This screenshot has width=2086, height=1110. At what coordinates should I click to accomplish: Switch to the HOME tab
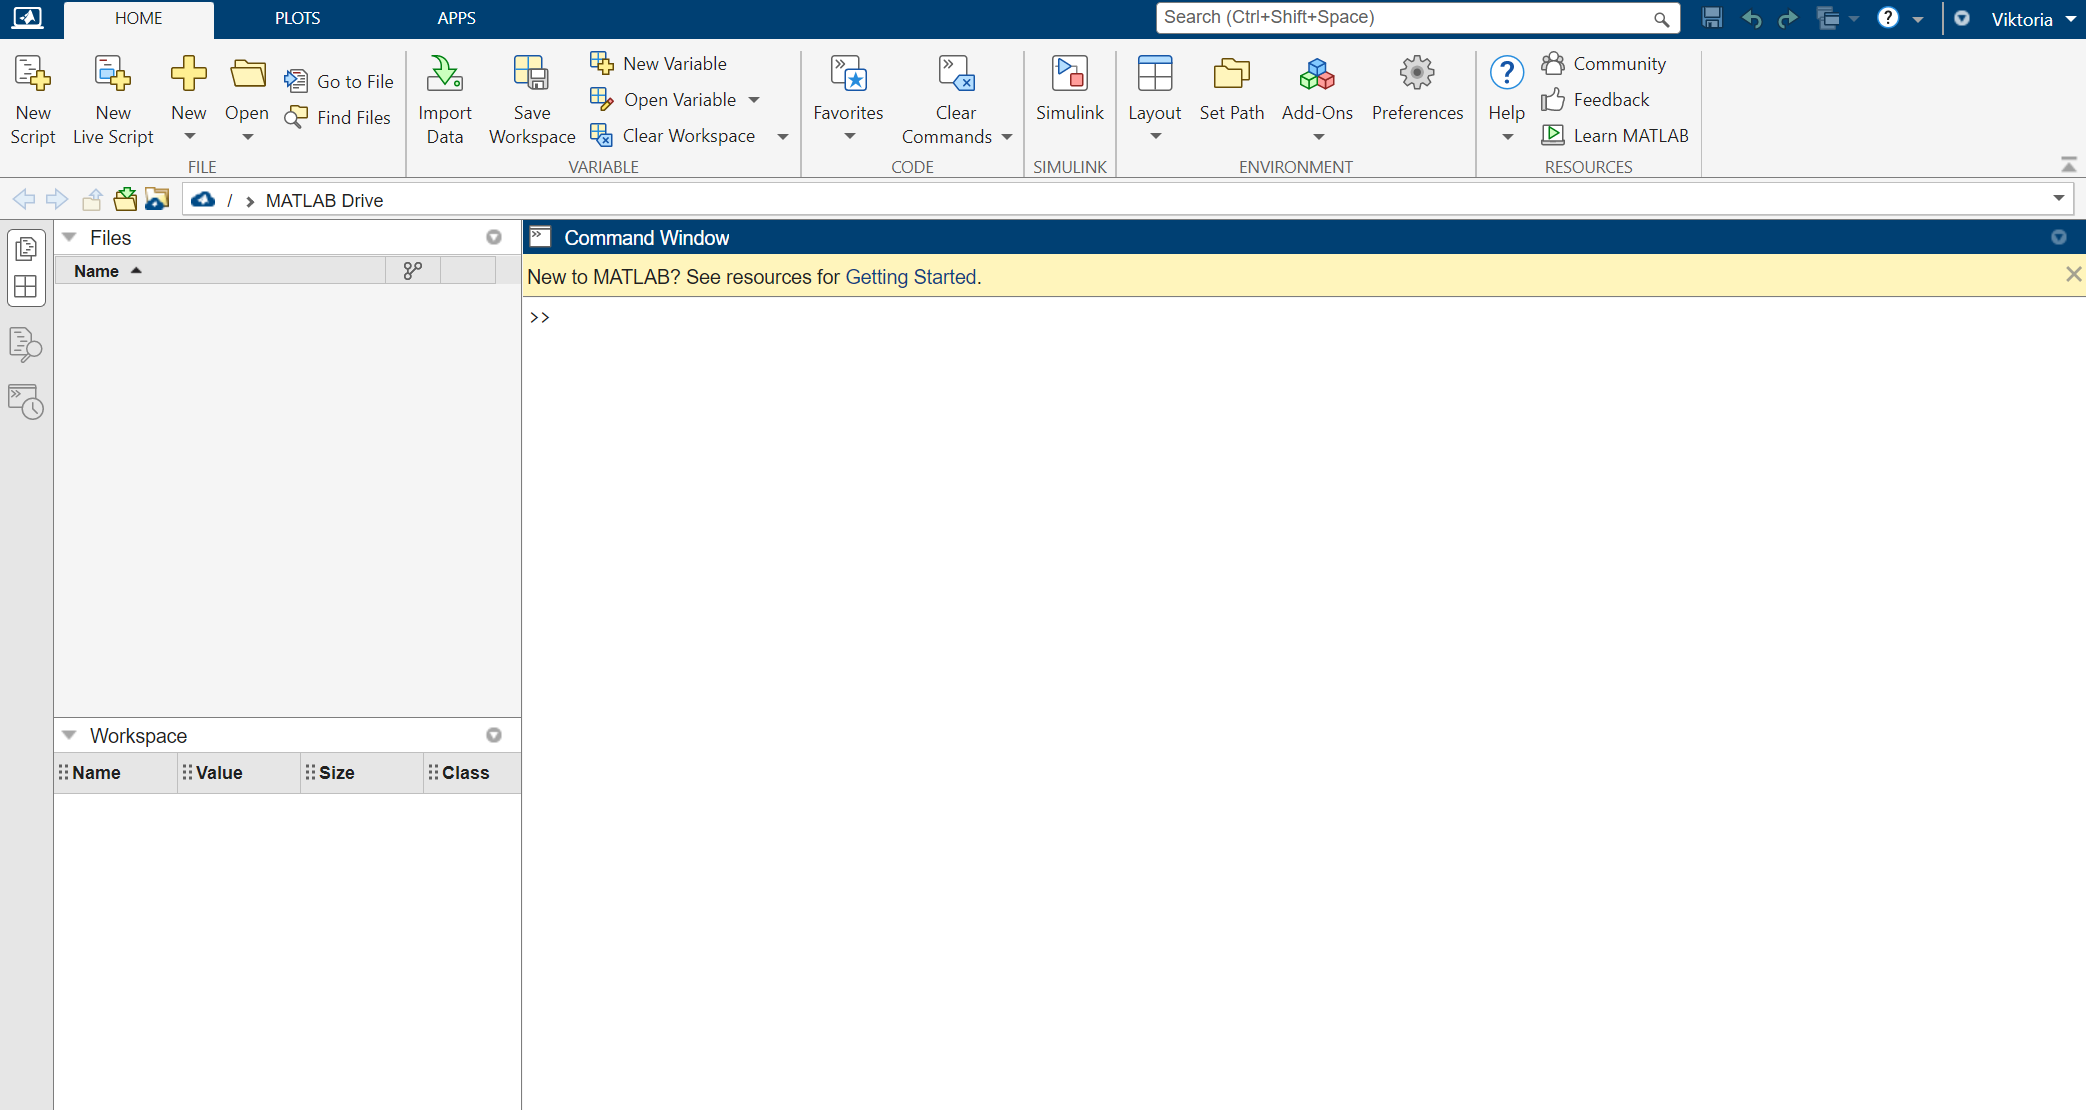(x=139, y=18)
